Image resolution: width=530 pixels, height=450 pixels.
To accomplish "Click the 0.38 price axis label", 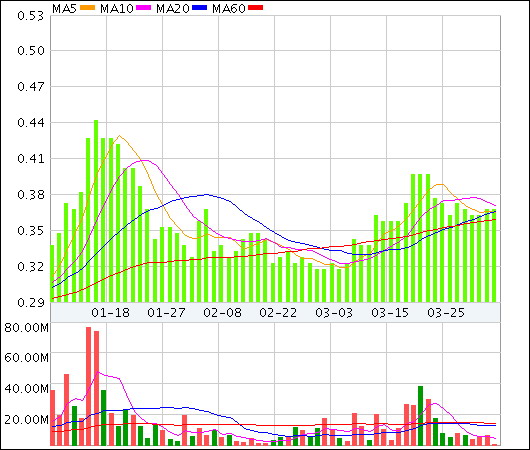I will pos(31,195).
